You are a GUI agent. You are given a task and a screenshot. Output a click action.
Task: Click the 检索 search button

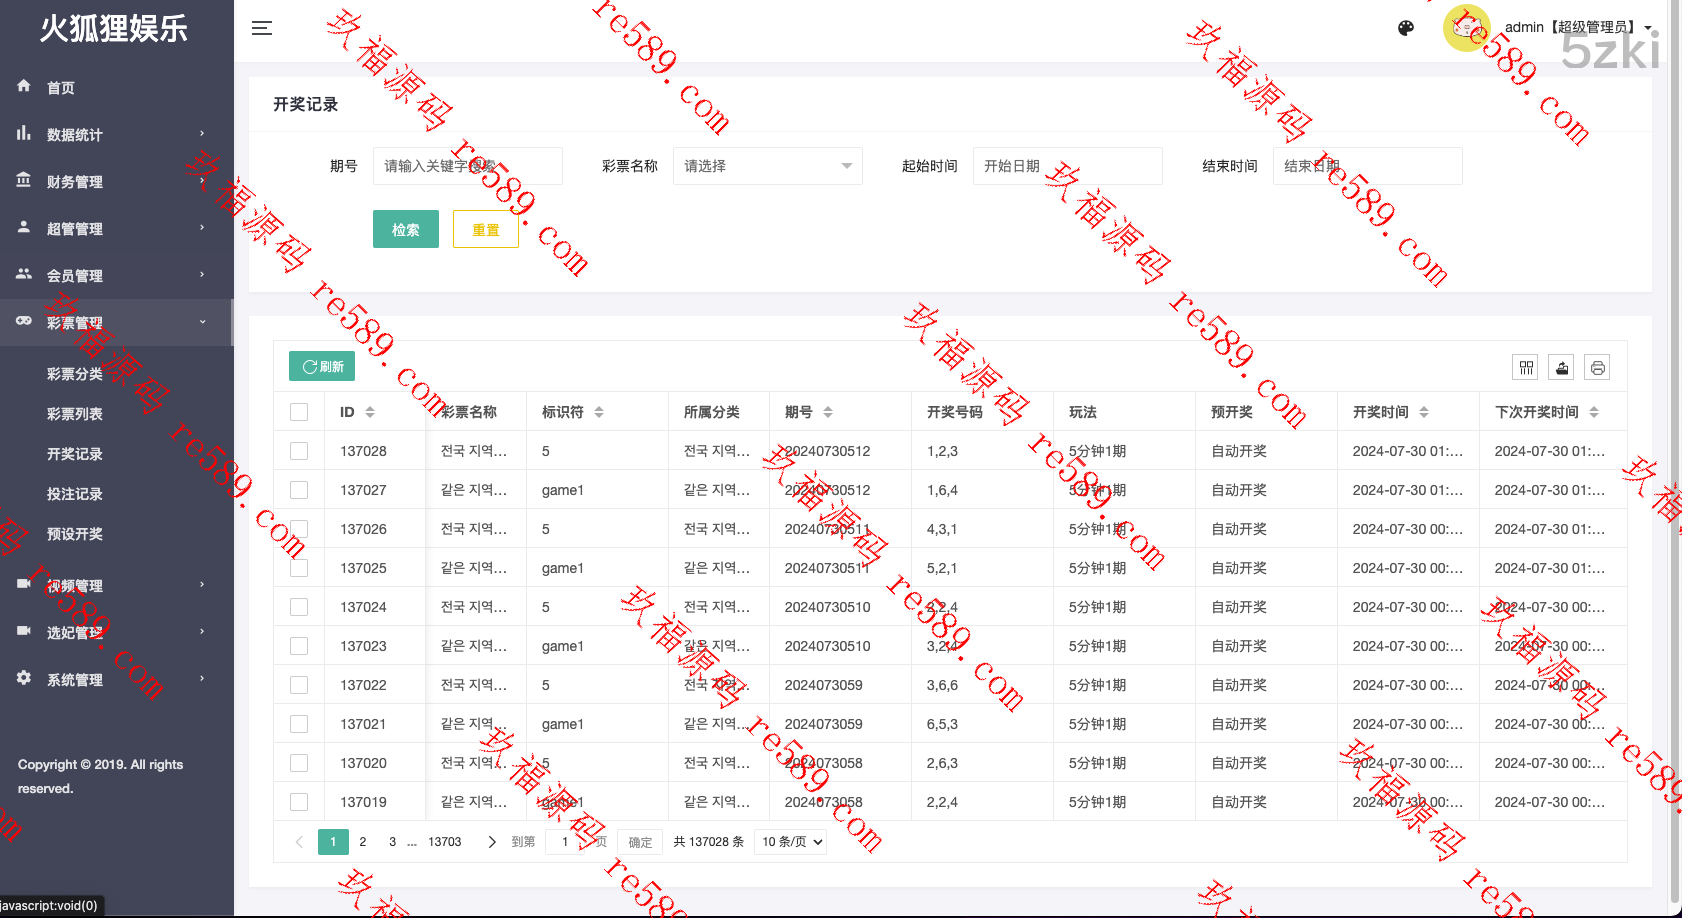click(406, 229)
